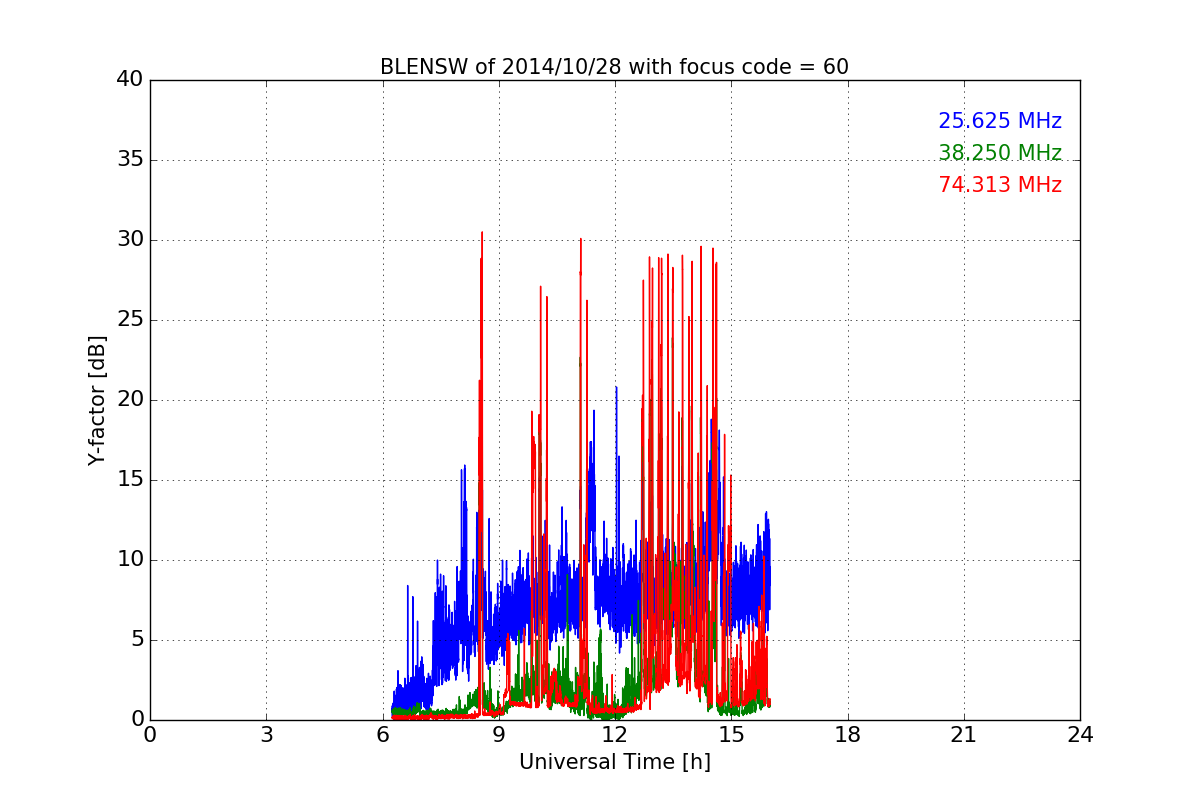The image size is (1200, 800).
Task: Click the plot title 'BLENSW of 2014/10/28'
Action: pos(614,67)
